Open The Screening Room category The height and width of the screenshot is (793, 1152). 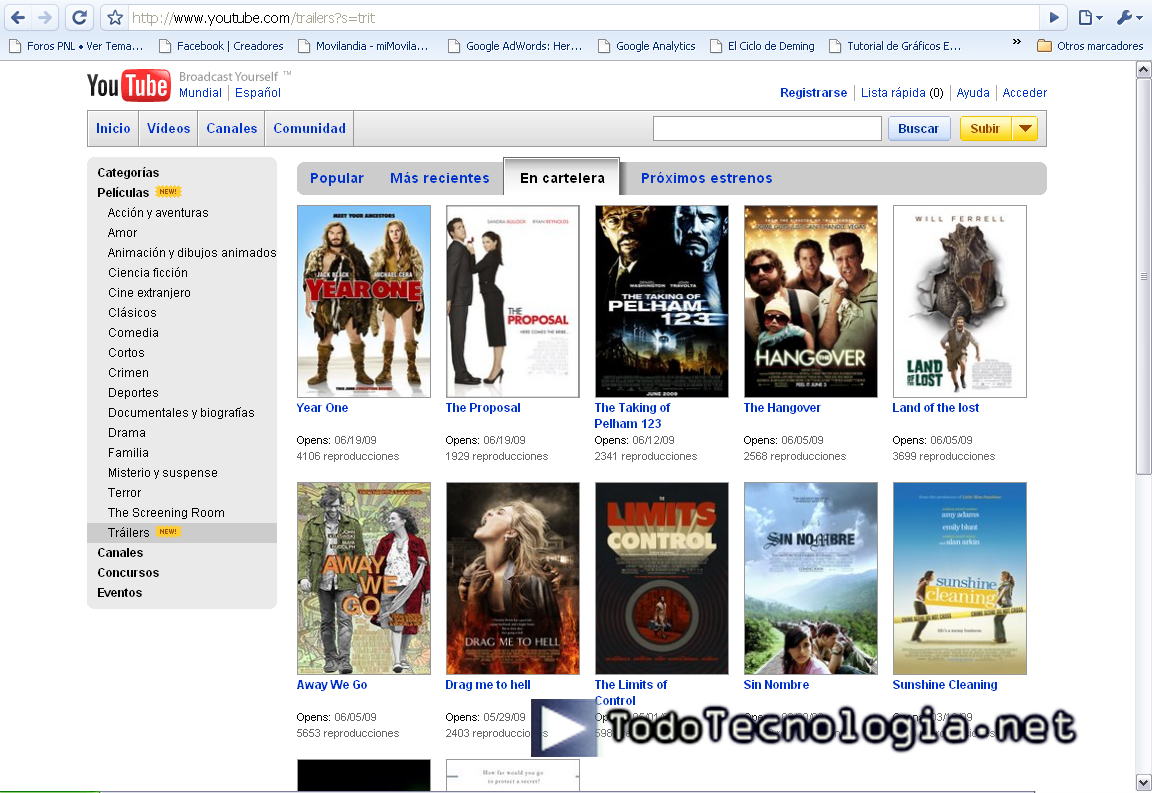click(x=166, y=513)
